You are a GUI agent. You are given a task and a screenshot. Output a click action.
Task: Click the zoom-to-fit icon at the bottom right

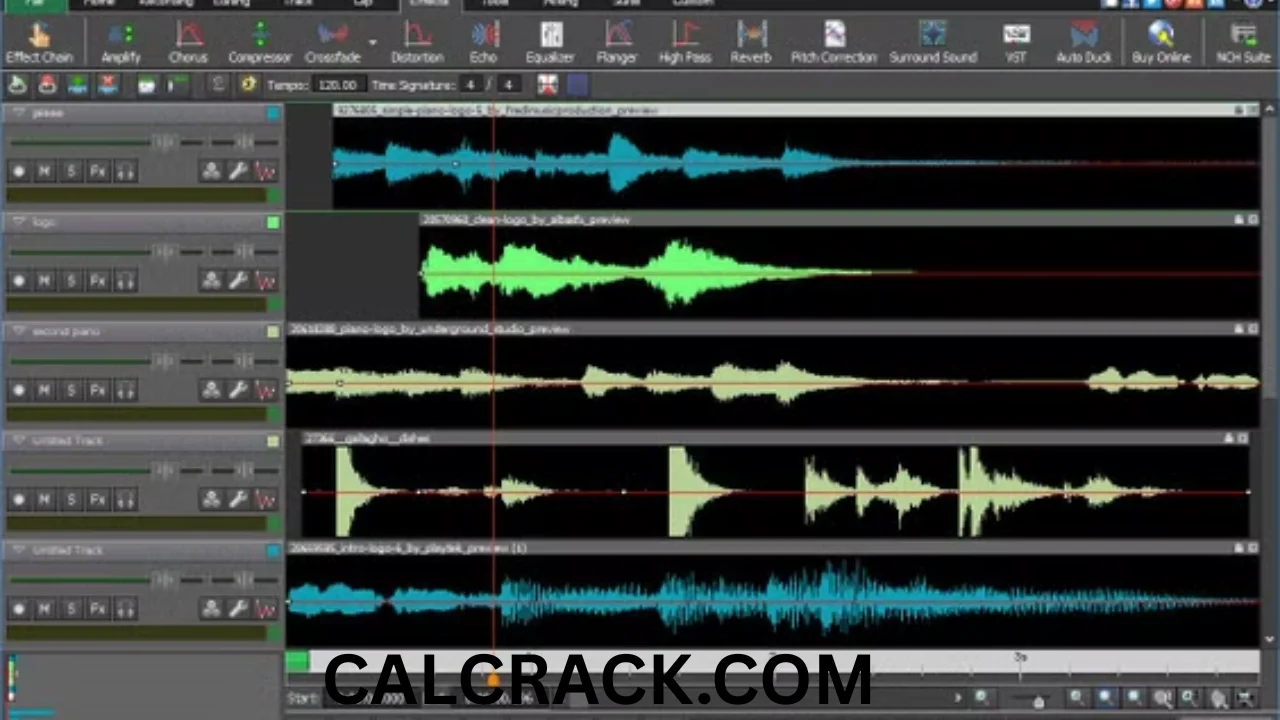(x=1246, y=699)
